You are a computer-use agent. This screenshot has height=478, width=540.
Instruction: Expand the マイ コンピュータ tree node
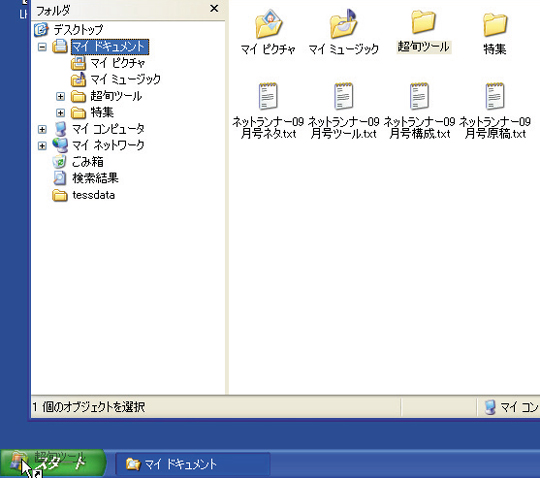[42, 129]
